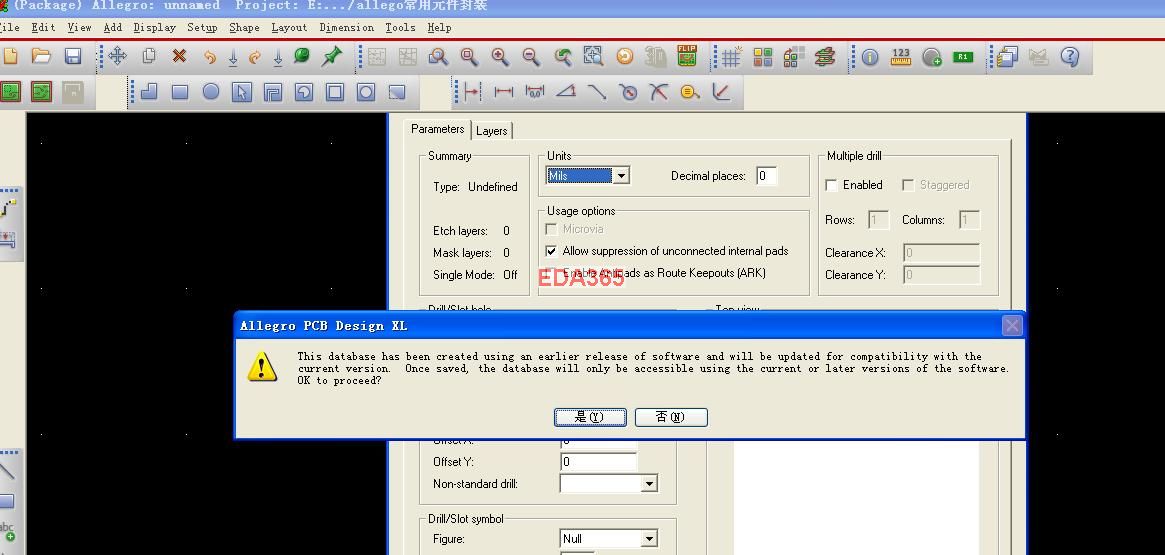Click the Reports stacked pages icon
Image resolution: width=1165 pixels, height=555 pixels.
click(1007, 56)
